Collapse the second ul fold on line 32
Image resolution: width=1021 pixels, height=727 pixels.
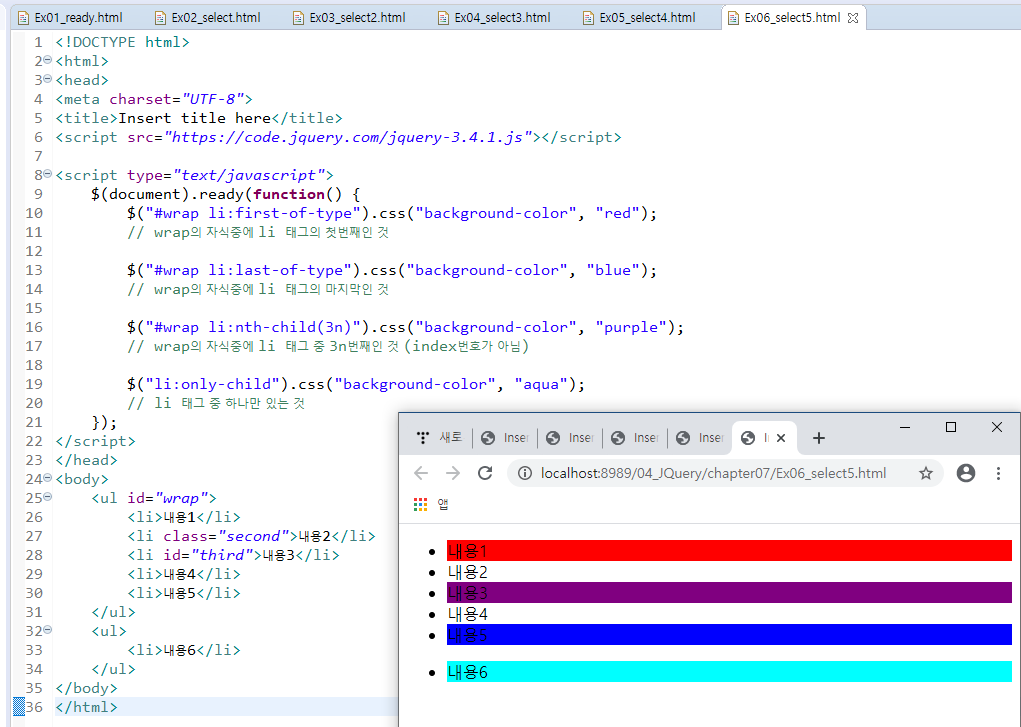(48, 630)
